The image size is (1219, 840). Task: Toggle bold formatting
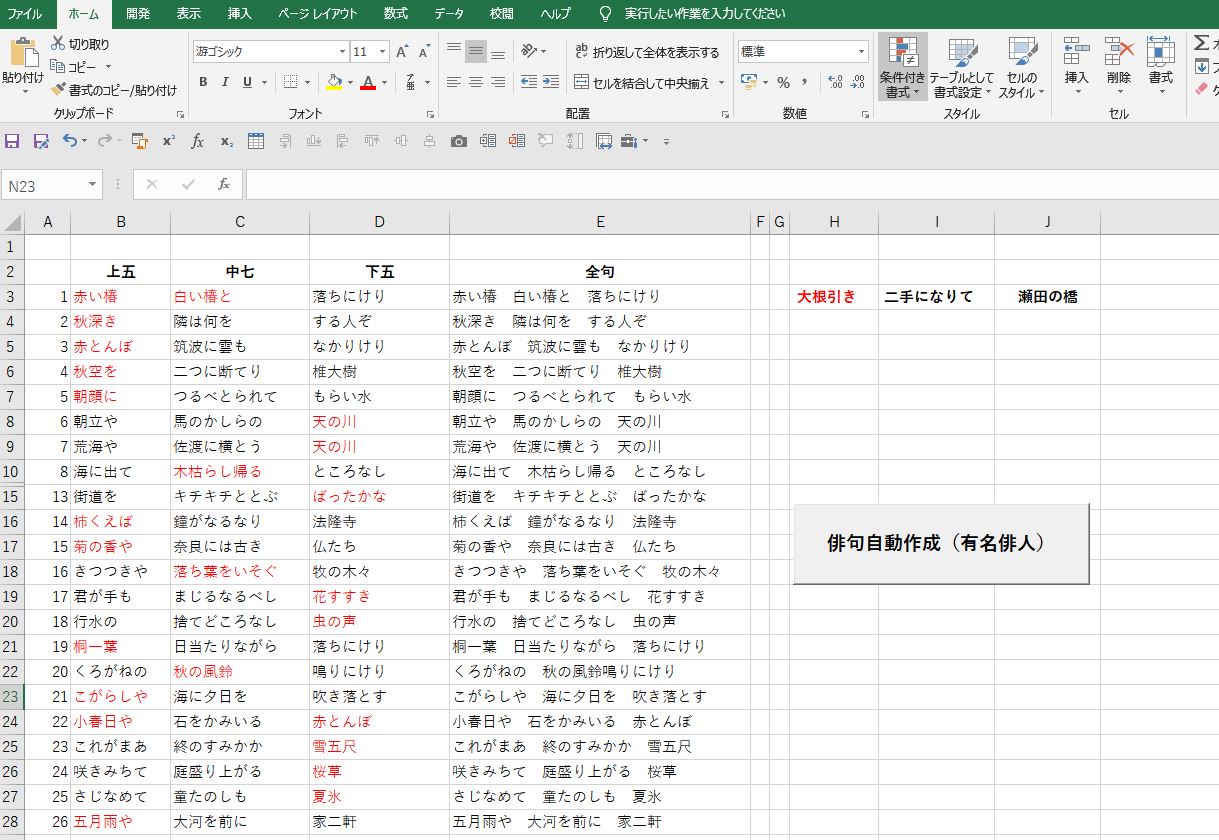pyautogui.click(x=203, y=82)
